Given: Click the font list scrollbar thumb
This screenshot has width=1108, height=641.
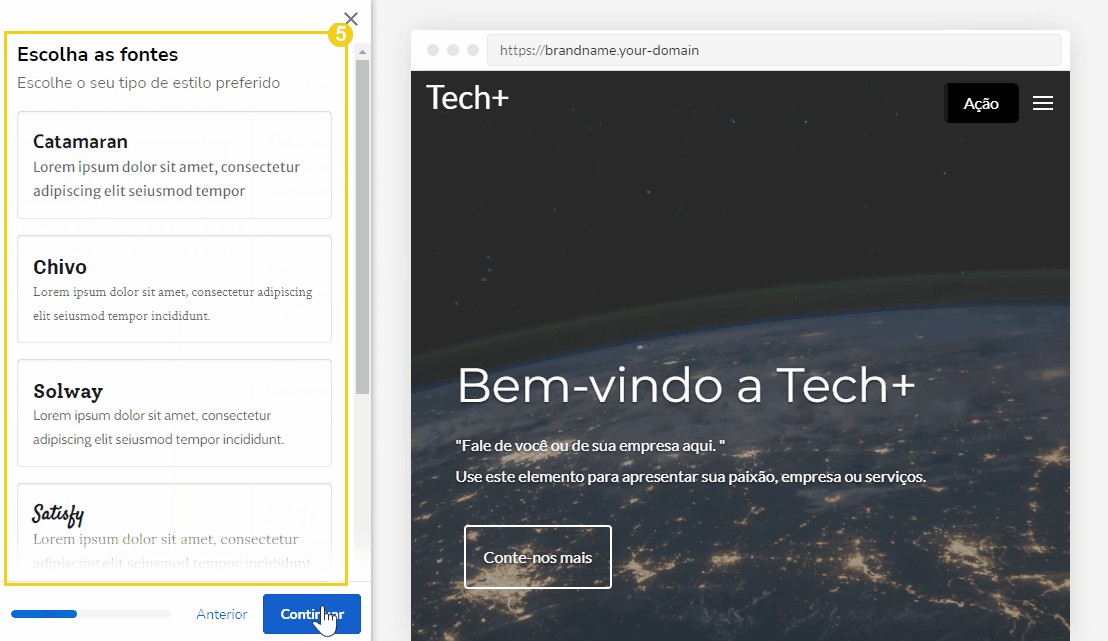Looking at the screenshot, I should pos(363,227).
